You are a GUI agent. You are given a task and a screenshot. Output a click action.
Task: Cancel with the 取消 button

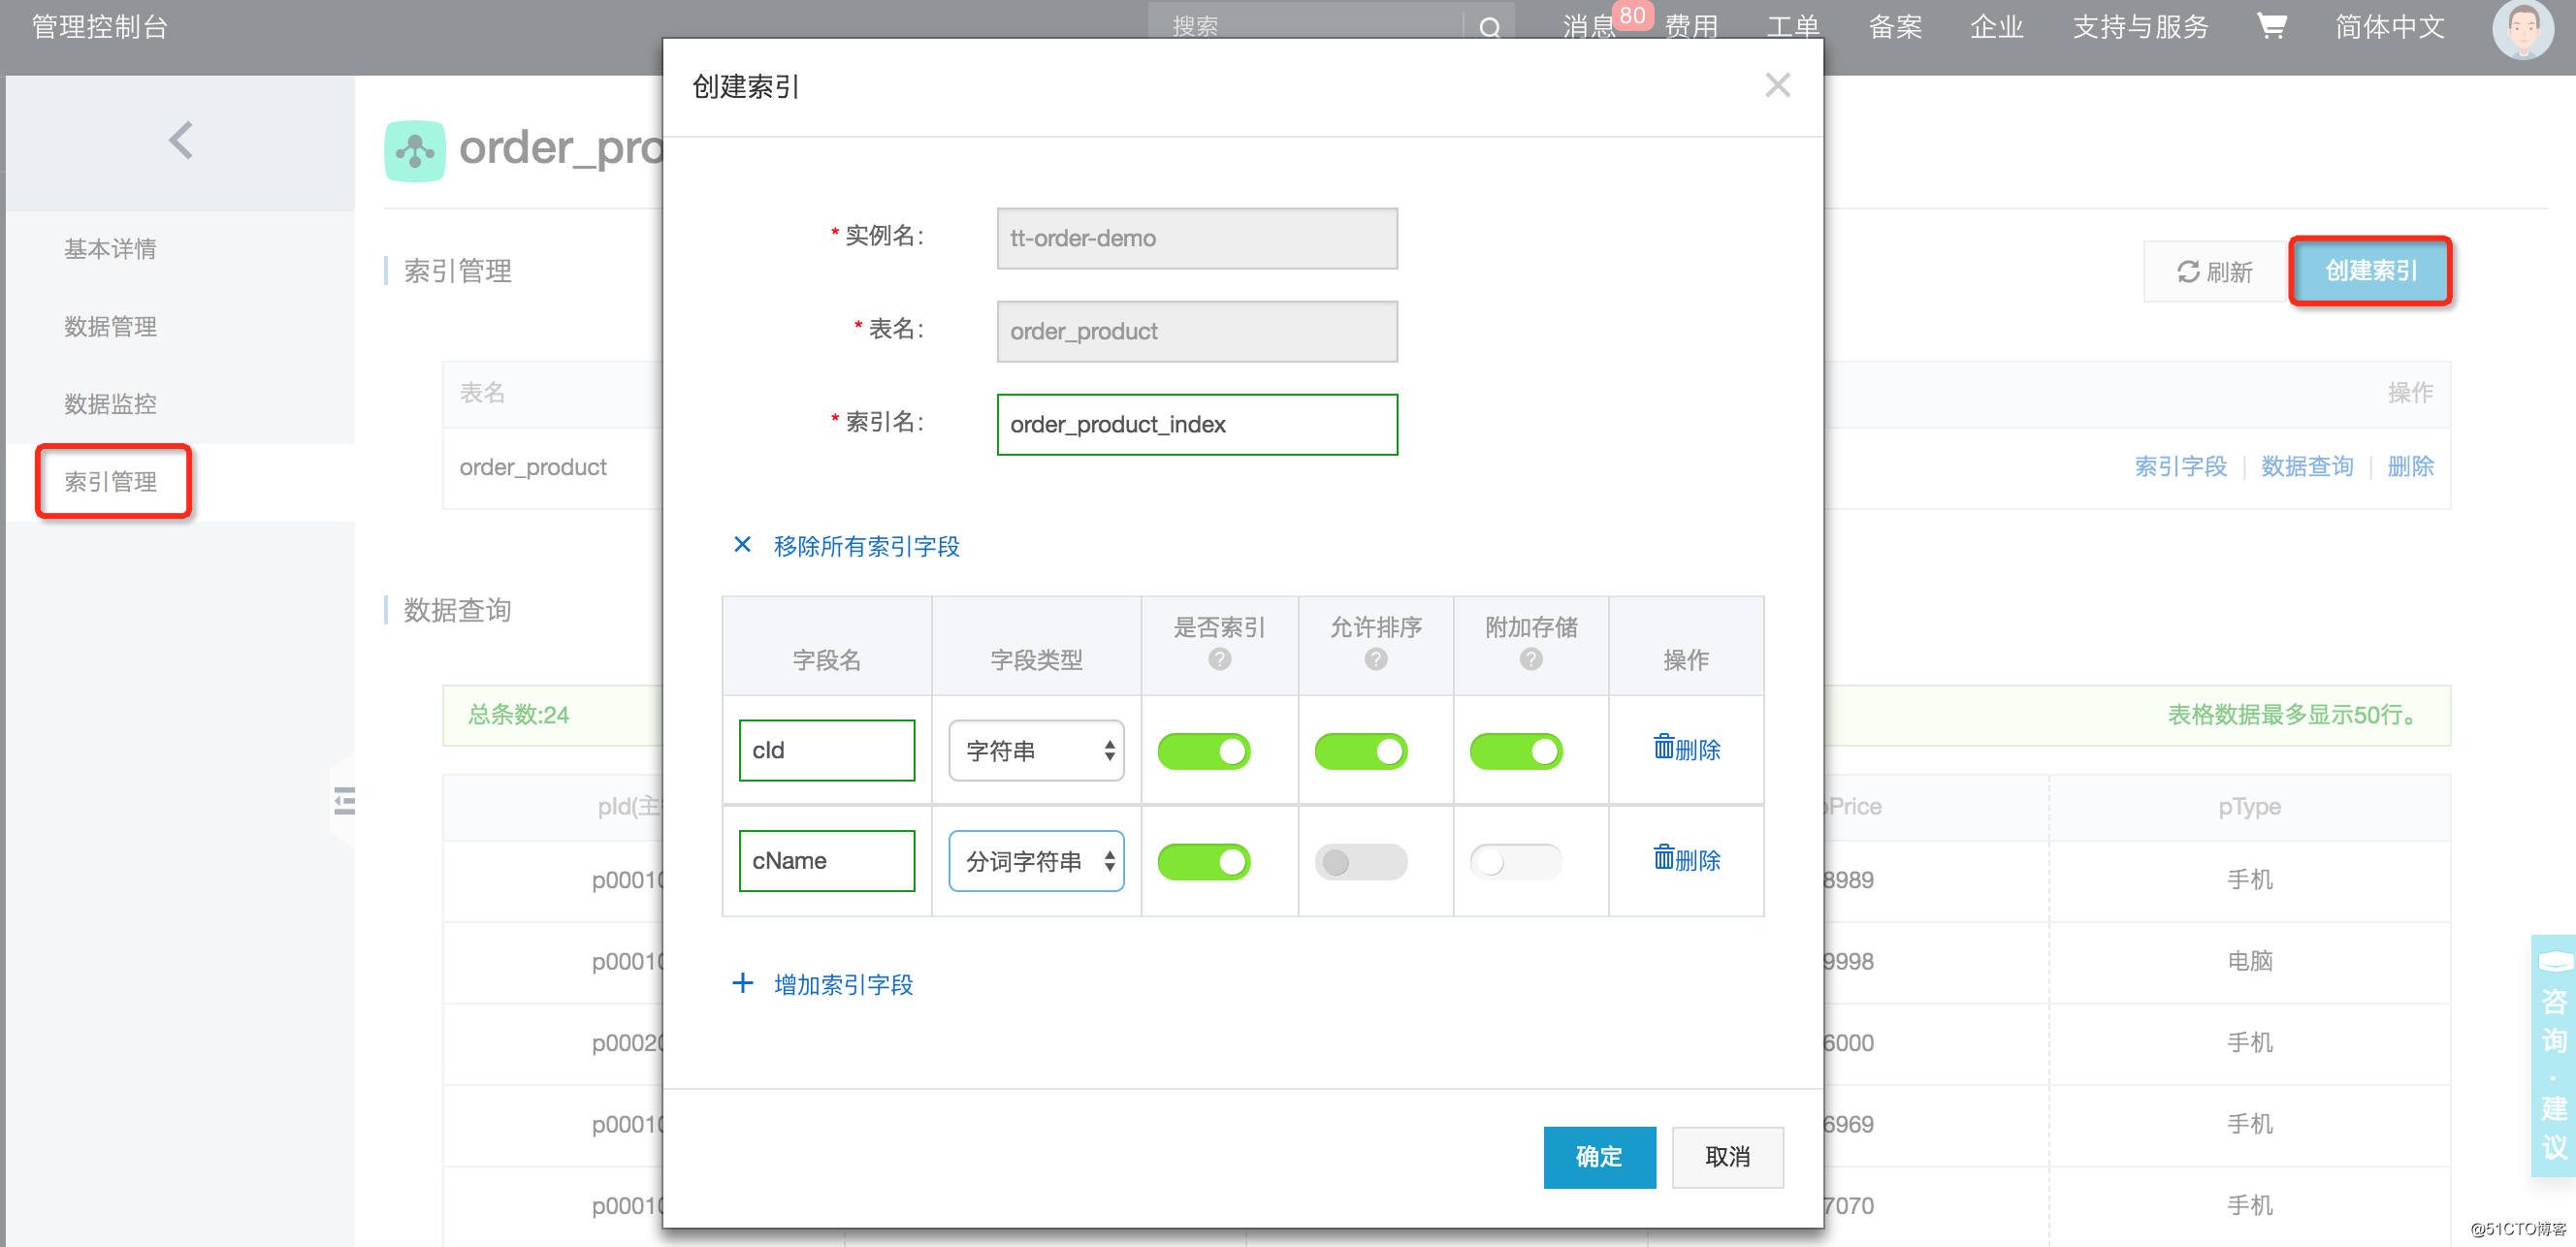[x=1727, y=1157]
